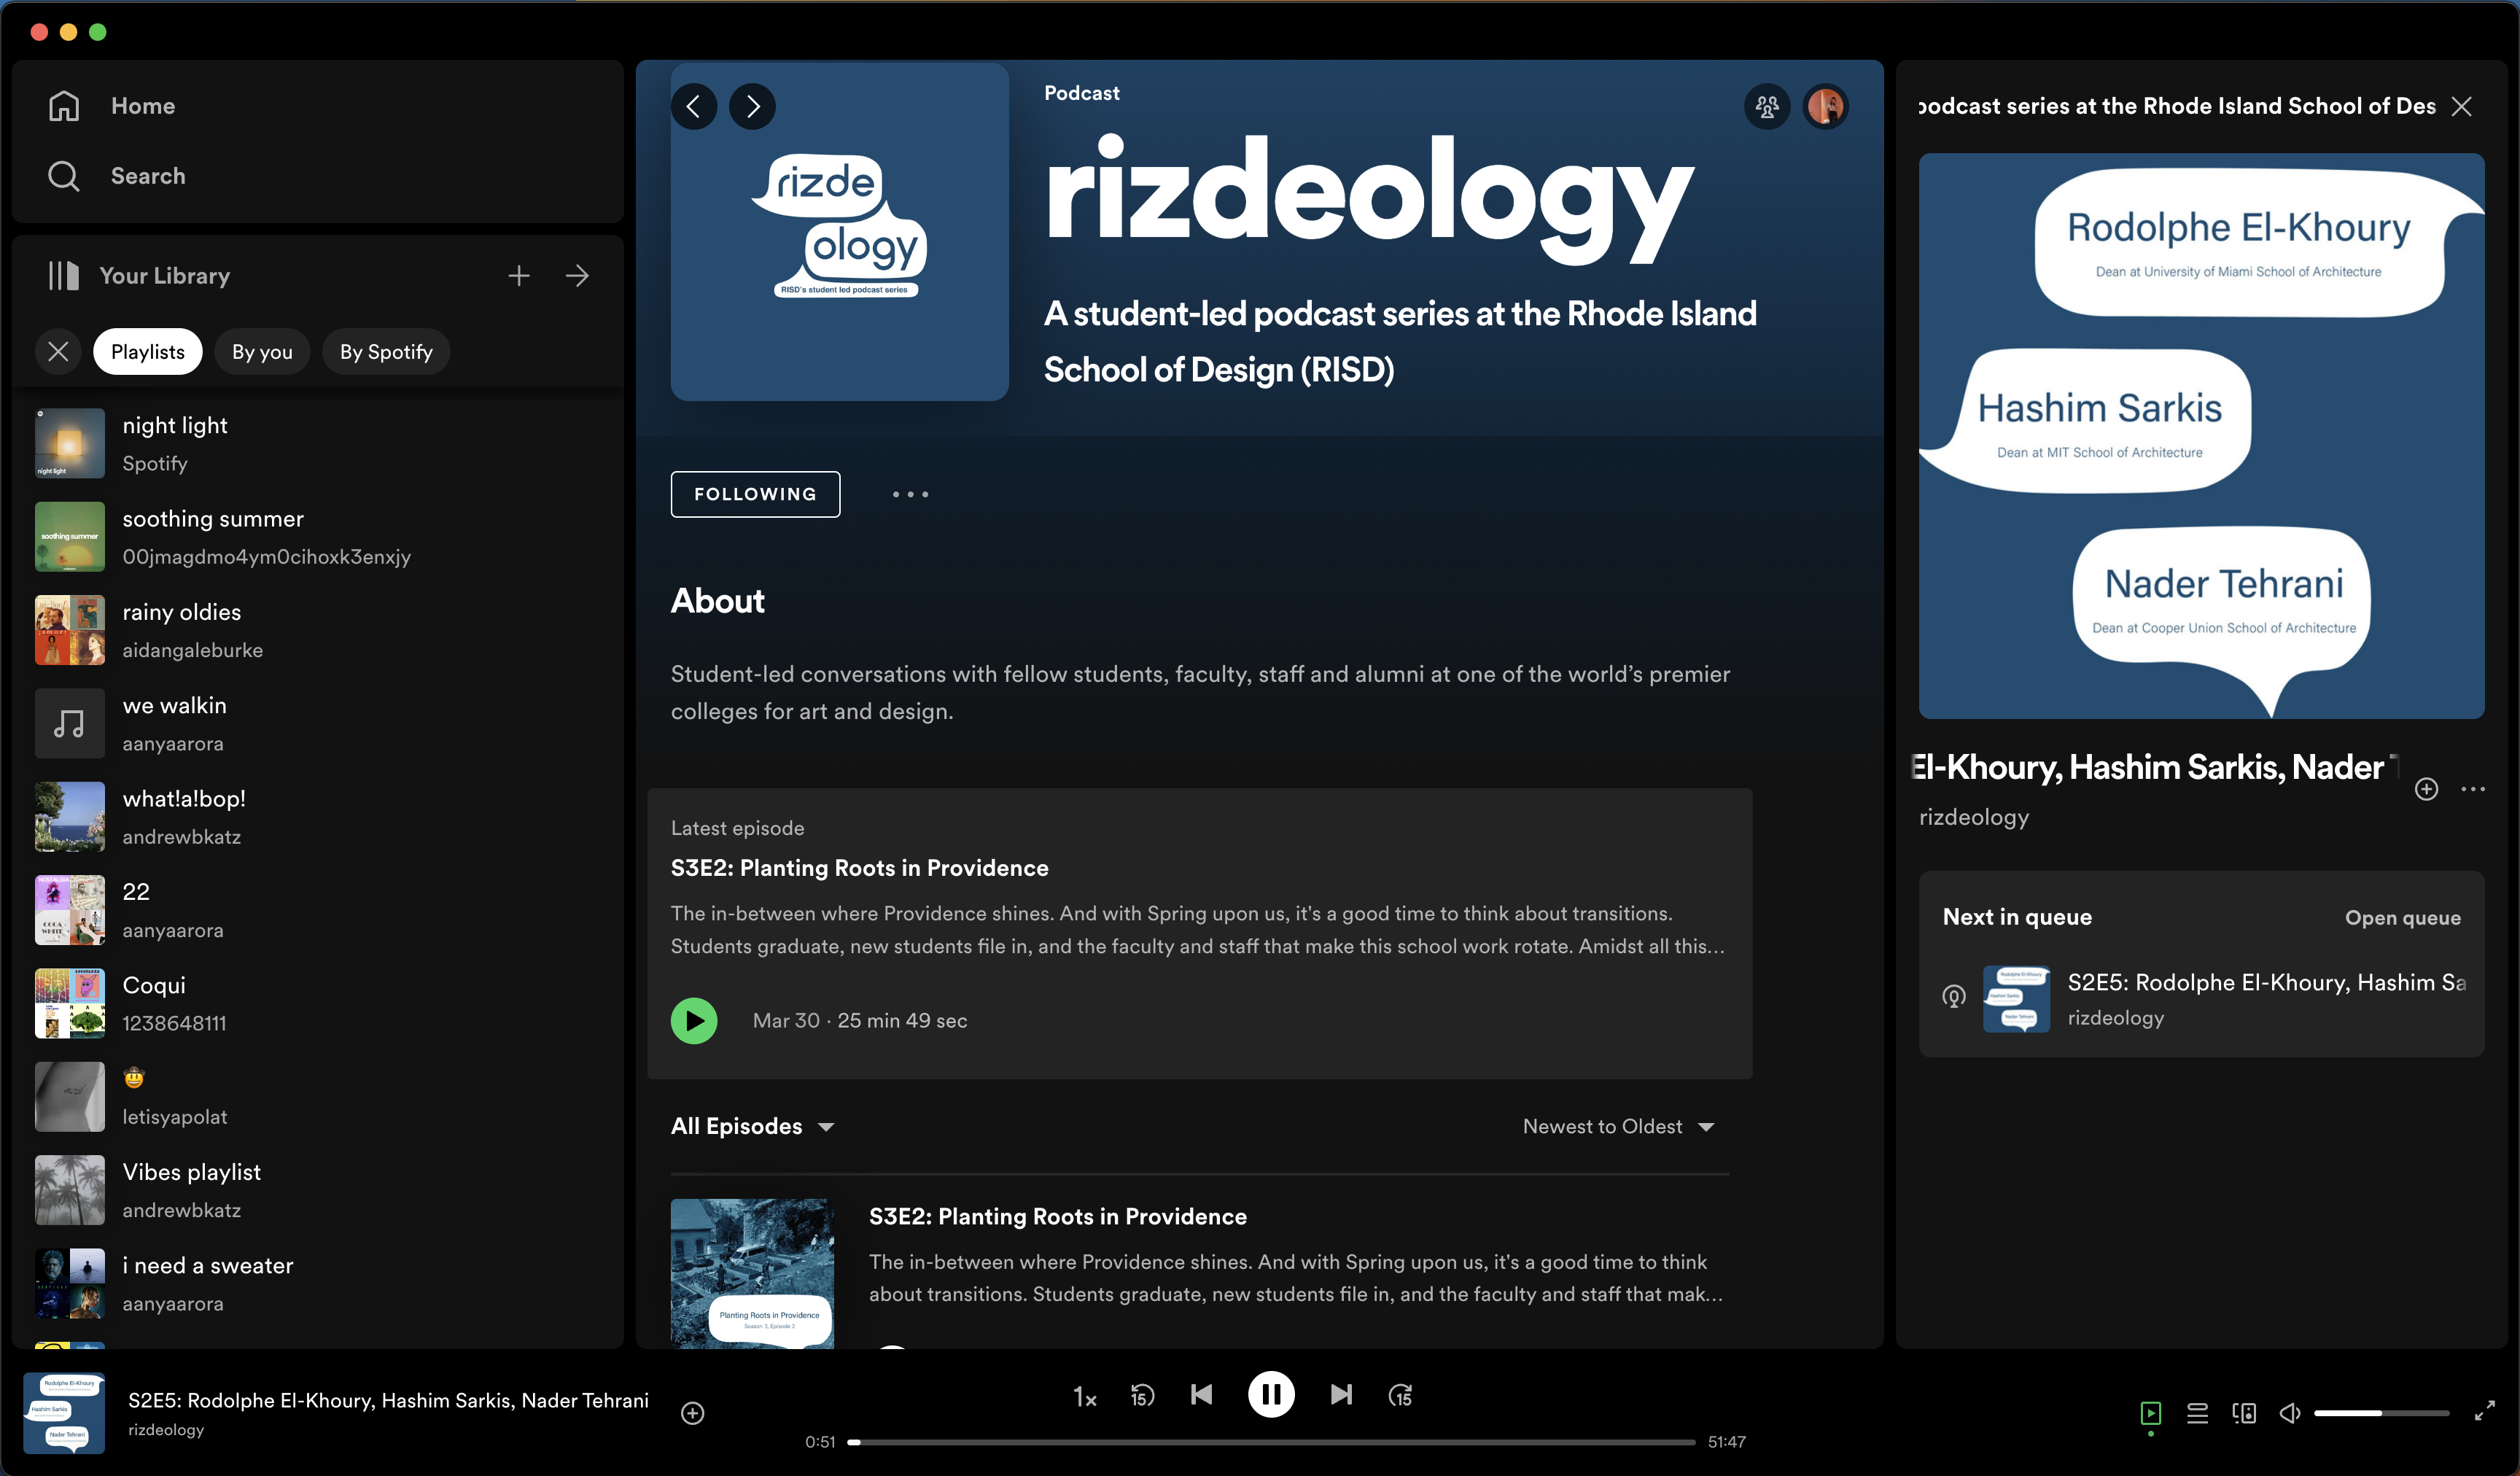Mute the volume speaker icon
This screenshot has width=2520, height=1476.
(2290, 1413)
